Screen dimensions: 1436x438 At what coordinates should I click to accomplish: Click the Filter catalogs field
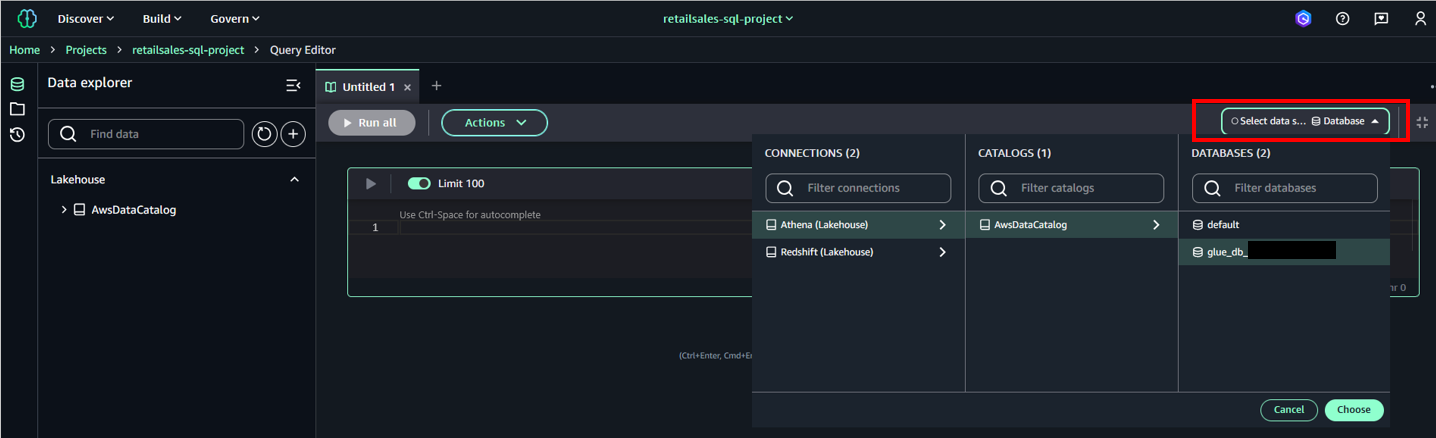(x=1071, y=188)
